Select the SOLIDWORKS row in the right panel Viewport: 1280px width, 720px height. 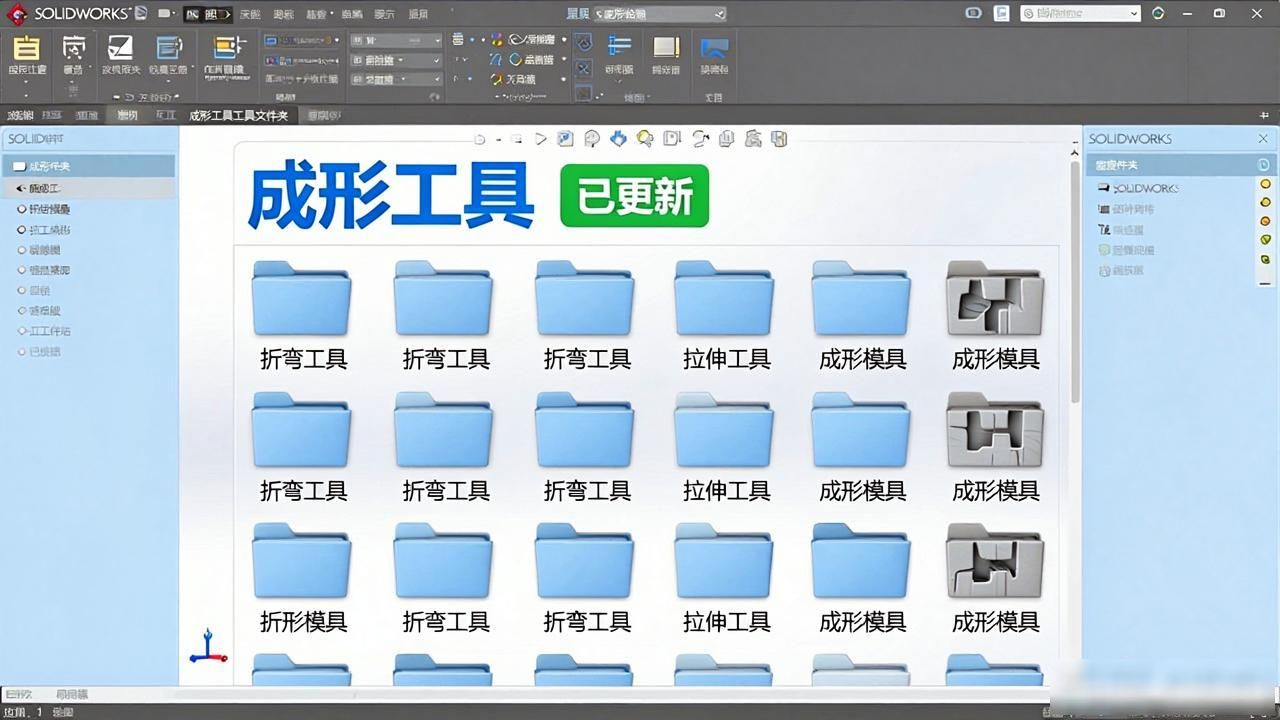click(1139, 188)
